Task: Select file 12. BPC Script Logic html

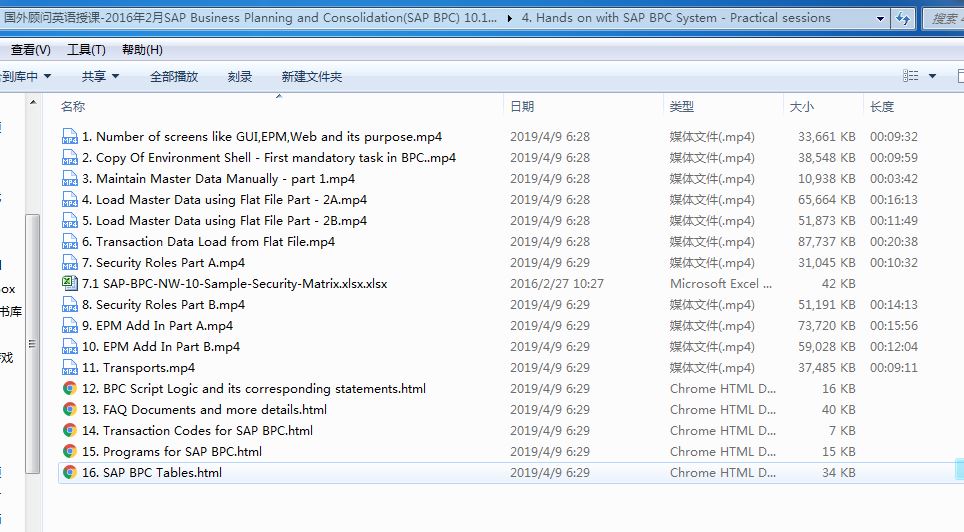Action: coord(254,389)
